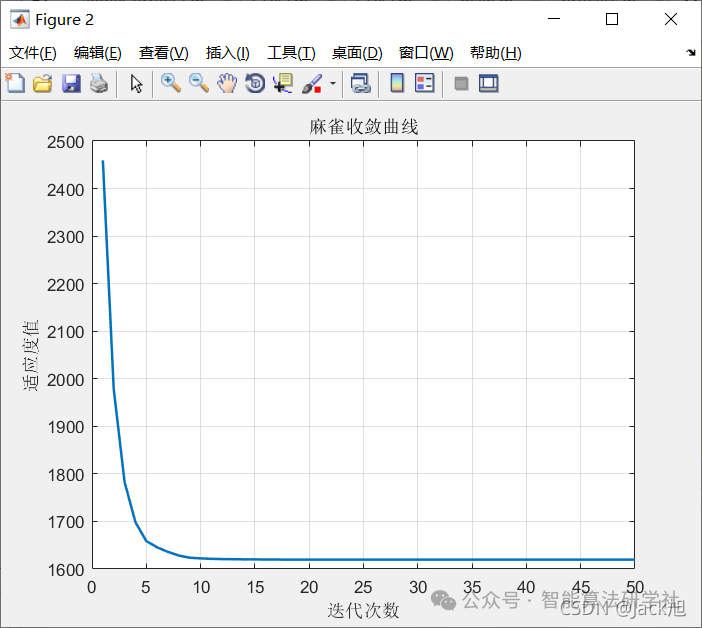Minimize the Figure 2 window
Viewport: 702px width, 628px height.
554,19
